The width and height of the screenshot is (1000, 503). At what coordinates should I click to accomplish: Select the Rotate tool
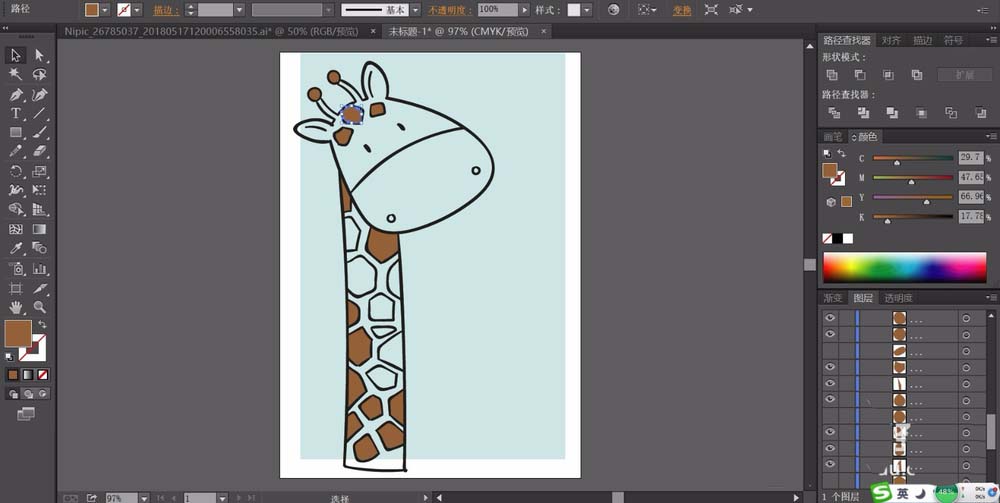[x=15, y=171]
